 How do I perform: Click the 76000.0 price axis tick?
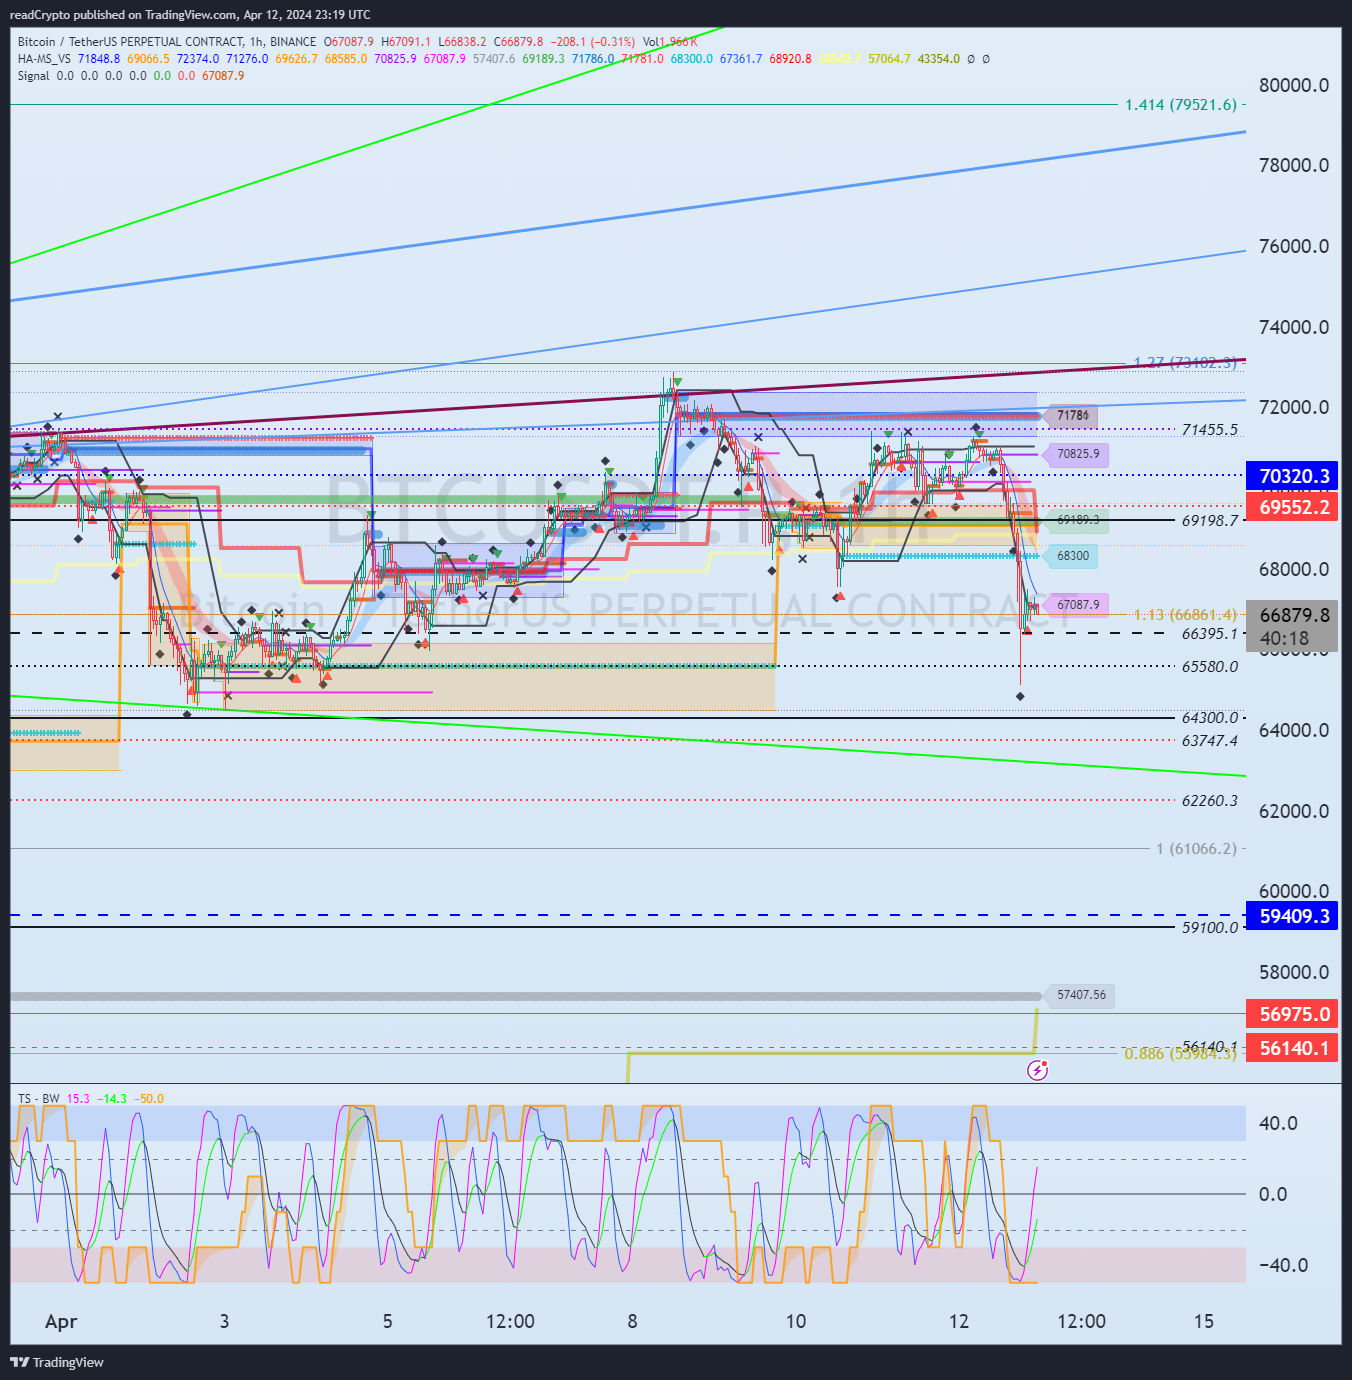[x=1294, y=247]
